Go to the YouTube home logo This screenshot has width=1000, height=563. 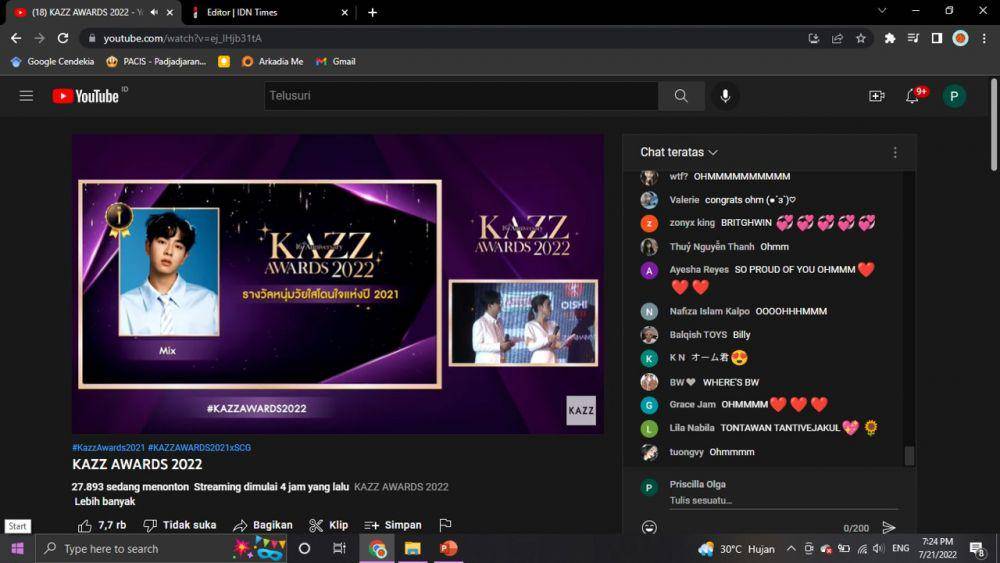86,96
